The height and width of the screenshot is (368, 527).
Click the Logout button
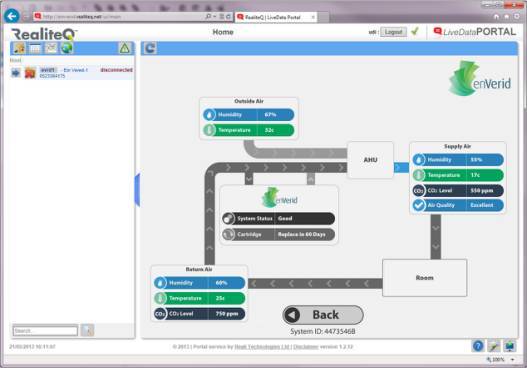tap(393, 32)
